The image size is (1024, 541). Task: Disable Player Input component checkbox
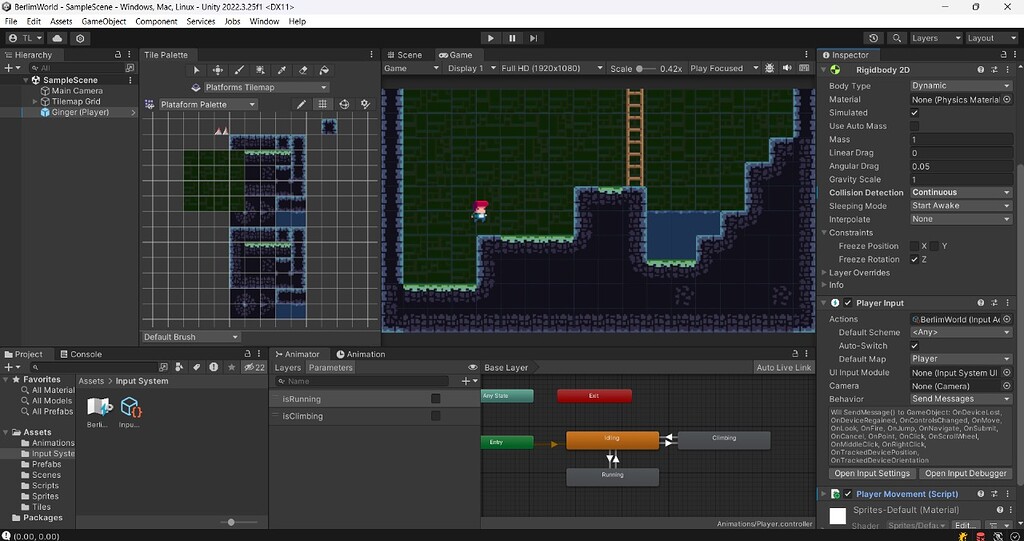(848, 303)
